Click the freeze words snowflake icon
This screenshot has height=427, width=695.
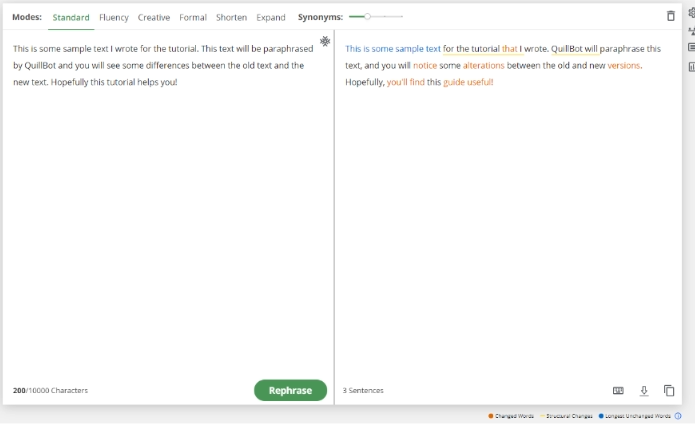pyautogui.click(x=325, y=41)
